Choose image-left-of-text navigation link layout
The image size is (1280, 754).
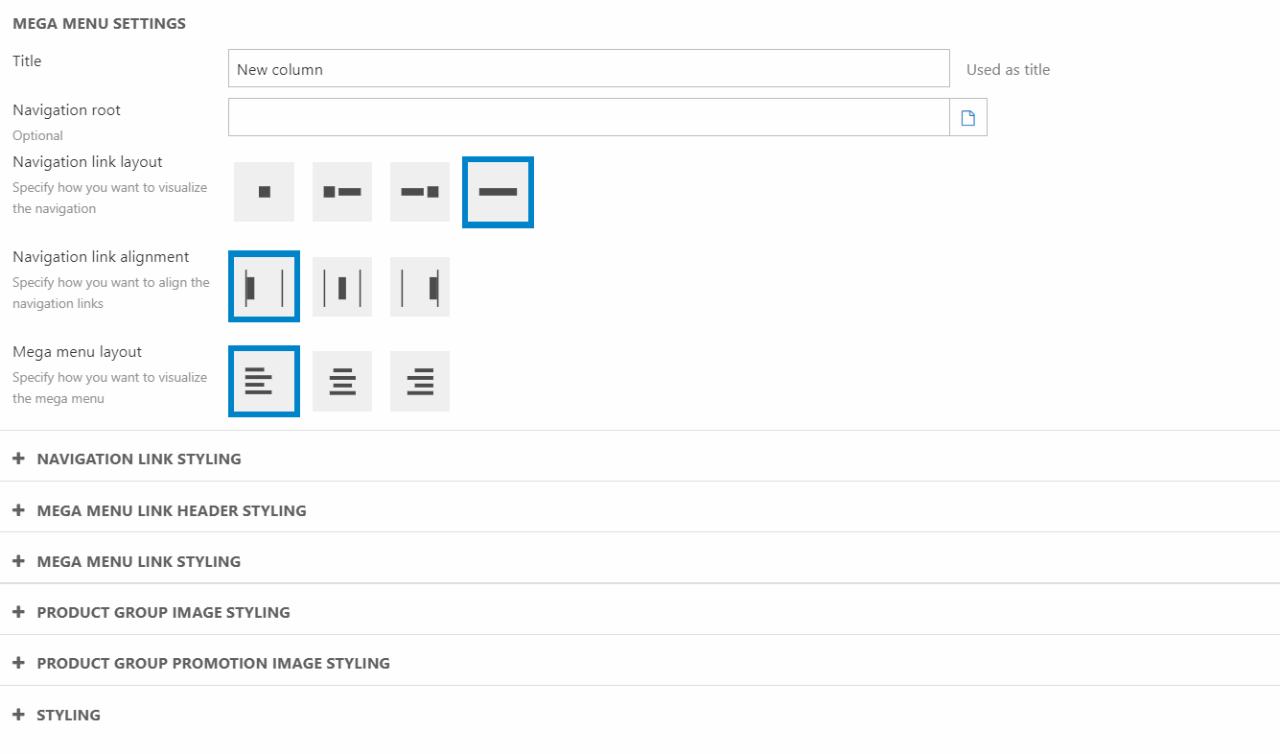pyautogui.click(x=342, y=192)
